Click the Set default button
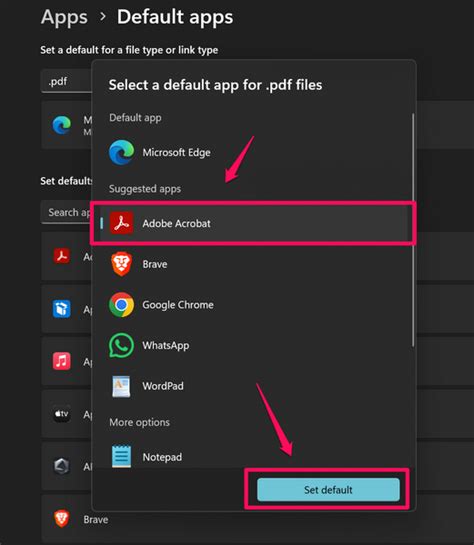Screen dimensions: 474x545 328,490
